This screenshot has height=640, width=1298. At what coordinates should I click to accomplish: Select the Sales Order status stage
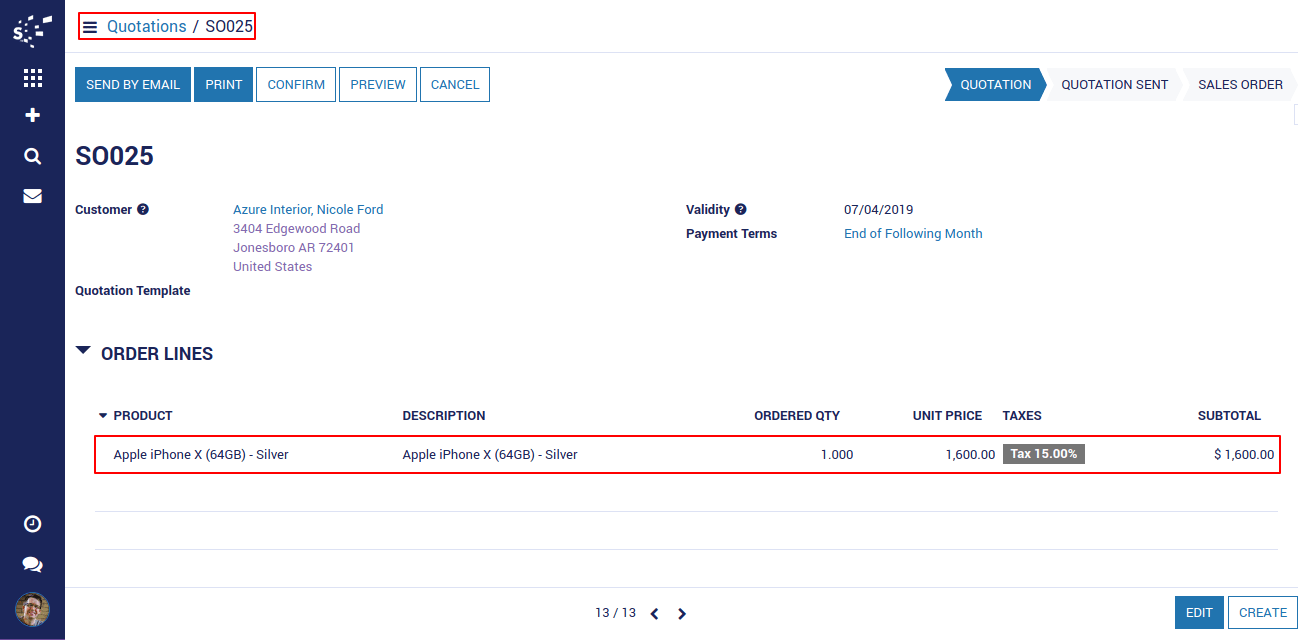point(1240,85)
